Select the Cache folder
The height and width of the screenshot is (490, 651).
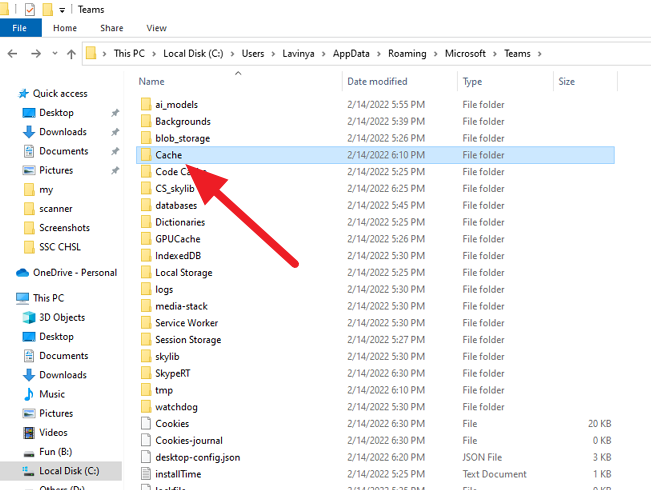[x=375, y=155]
